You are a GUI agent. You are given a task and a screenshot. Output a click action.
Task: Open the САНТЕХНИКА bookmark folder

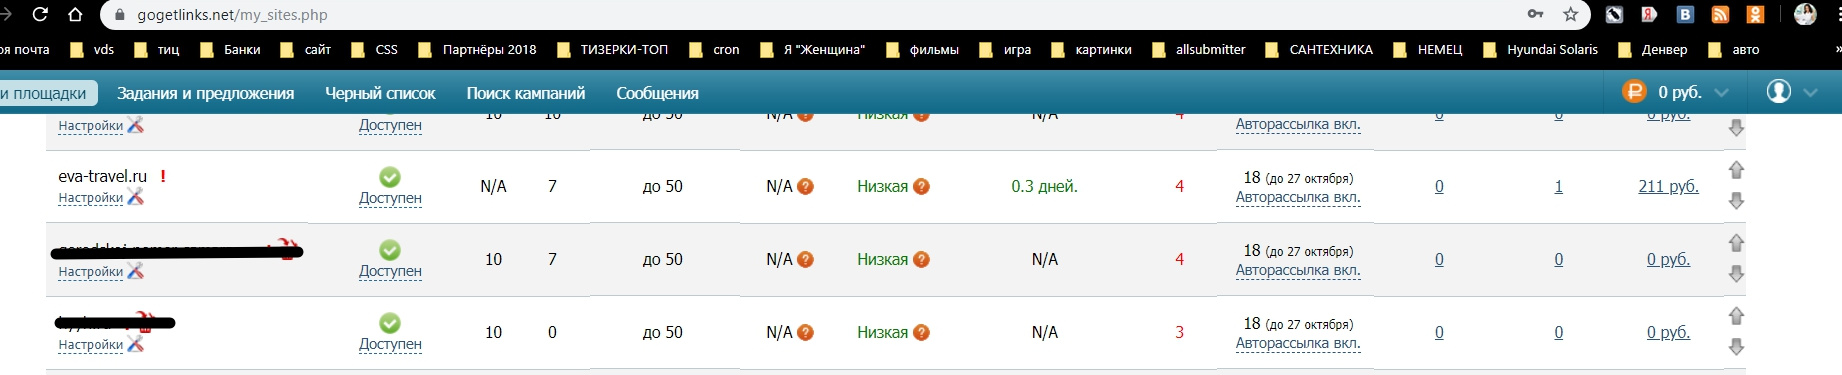(x=1319, y=49)
